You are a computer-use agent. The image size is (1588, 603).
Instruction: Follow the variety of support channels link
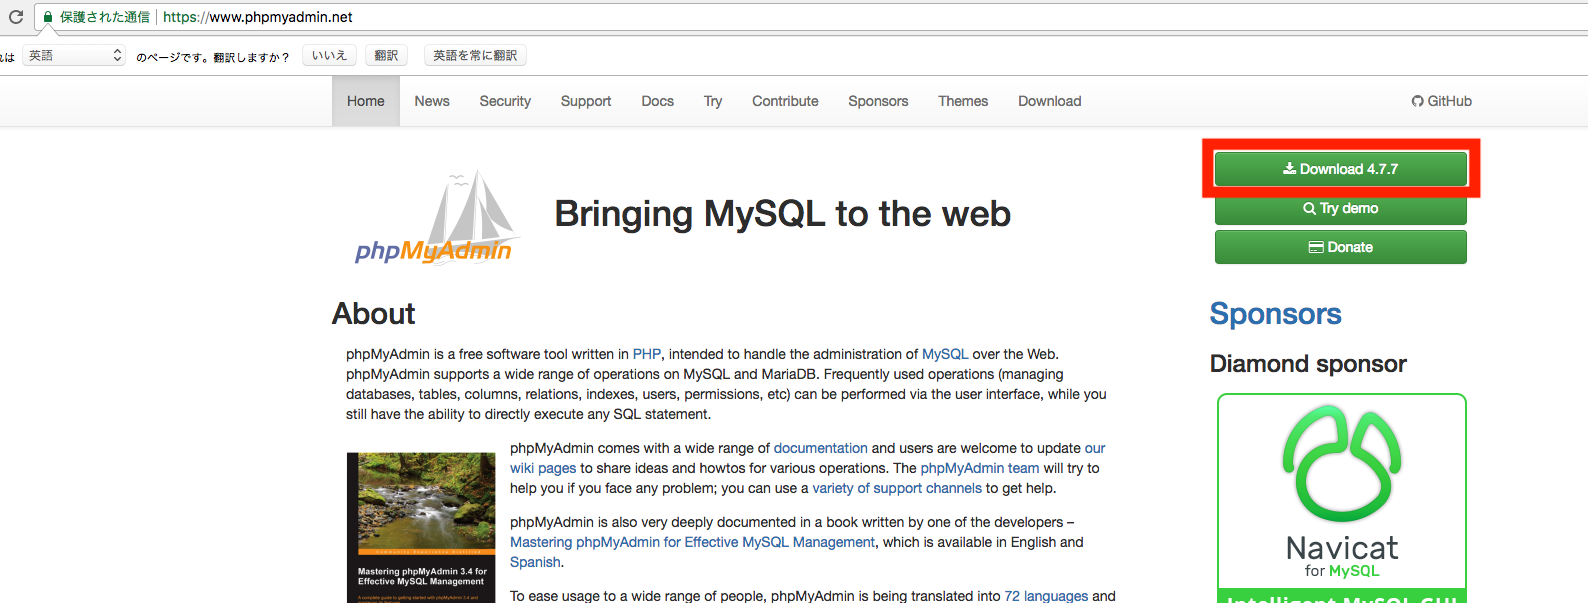click(x=897, y=488)
